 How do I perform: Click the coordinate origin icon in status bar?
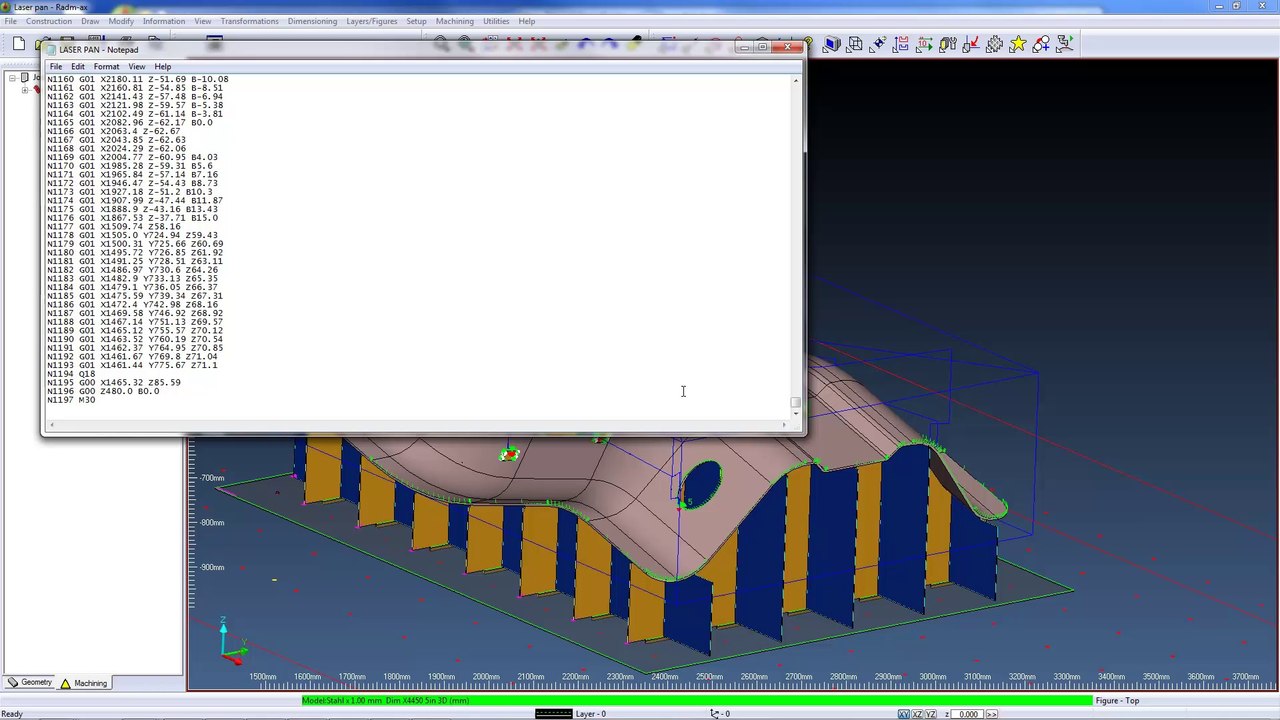(x=715, y=714)
